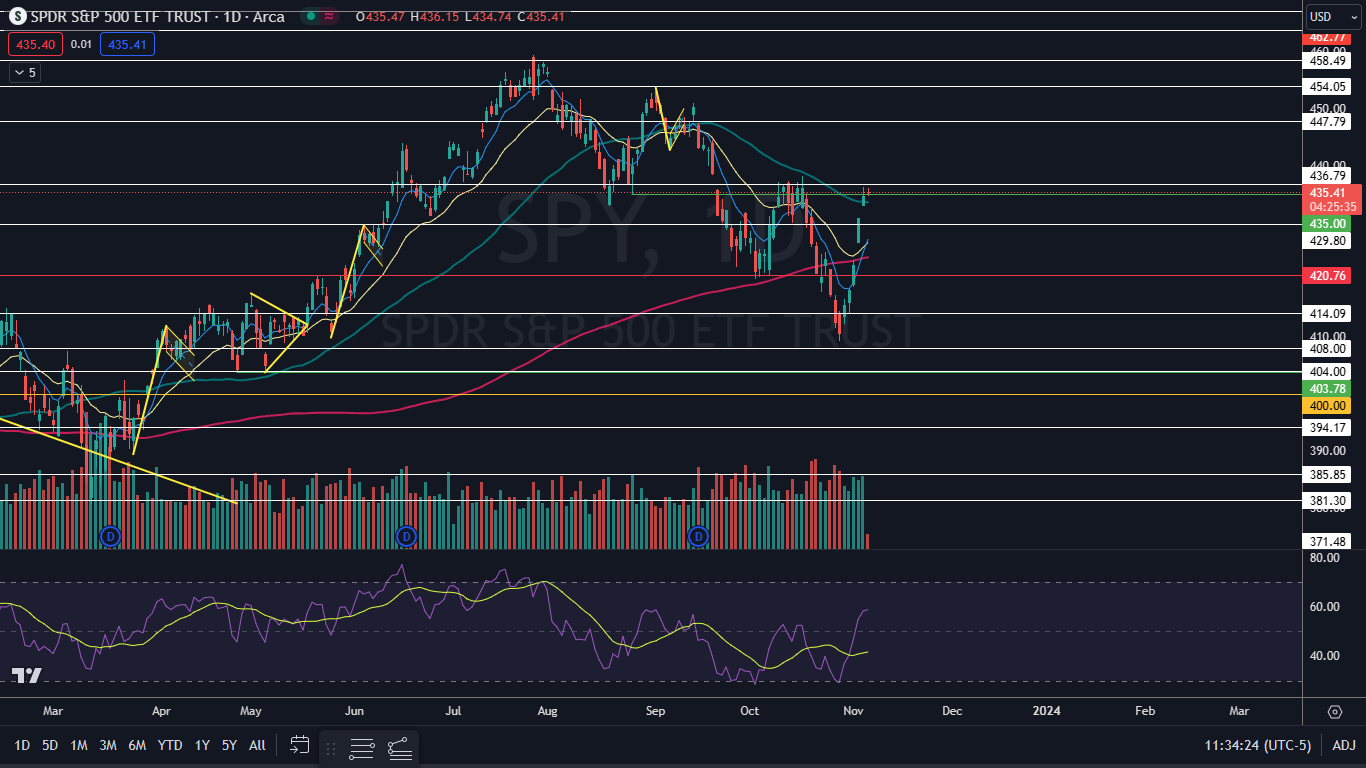The image size is (1366, 768).
Task: Click the O435.47 open price value
Action: pyautogui.click(x=378, y=17)
